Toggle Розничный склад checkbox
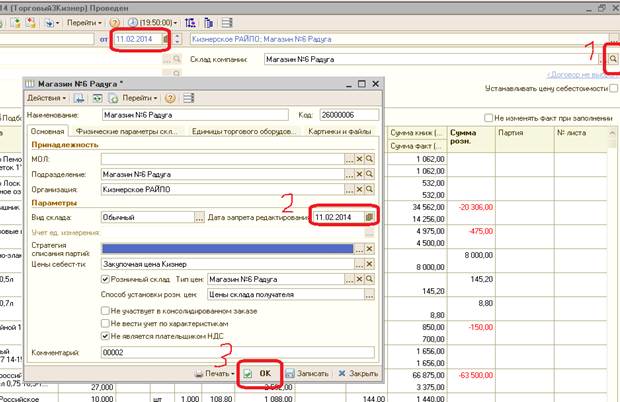 [x=105, y=279]
